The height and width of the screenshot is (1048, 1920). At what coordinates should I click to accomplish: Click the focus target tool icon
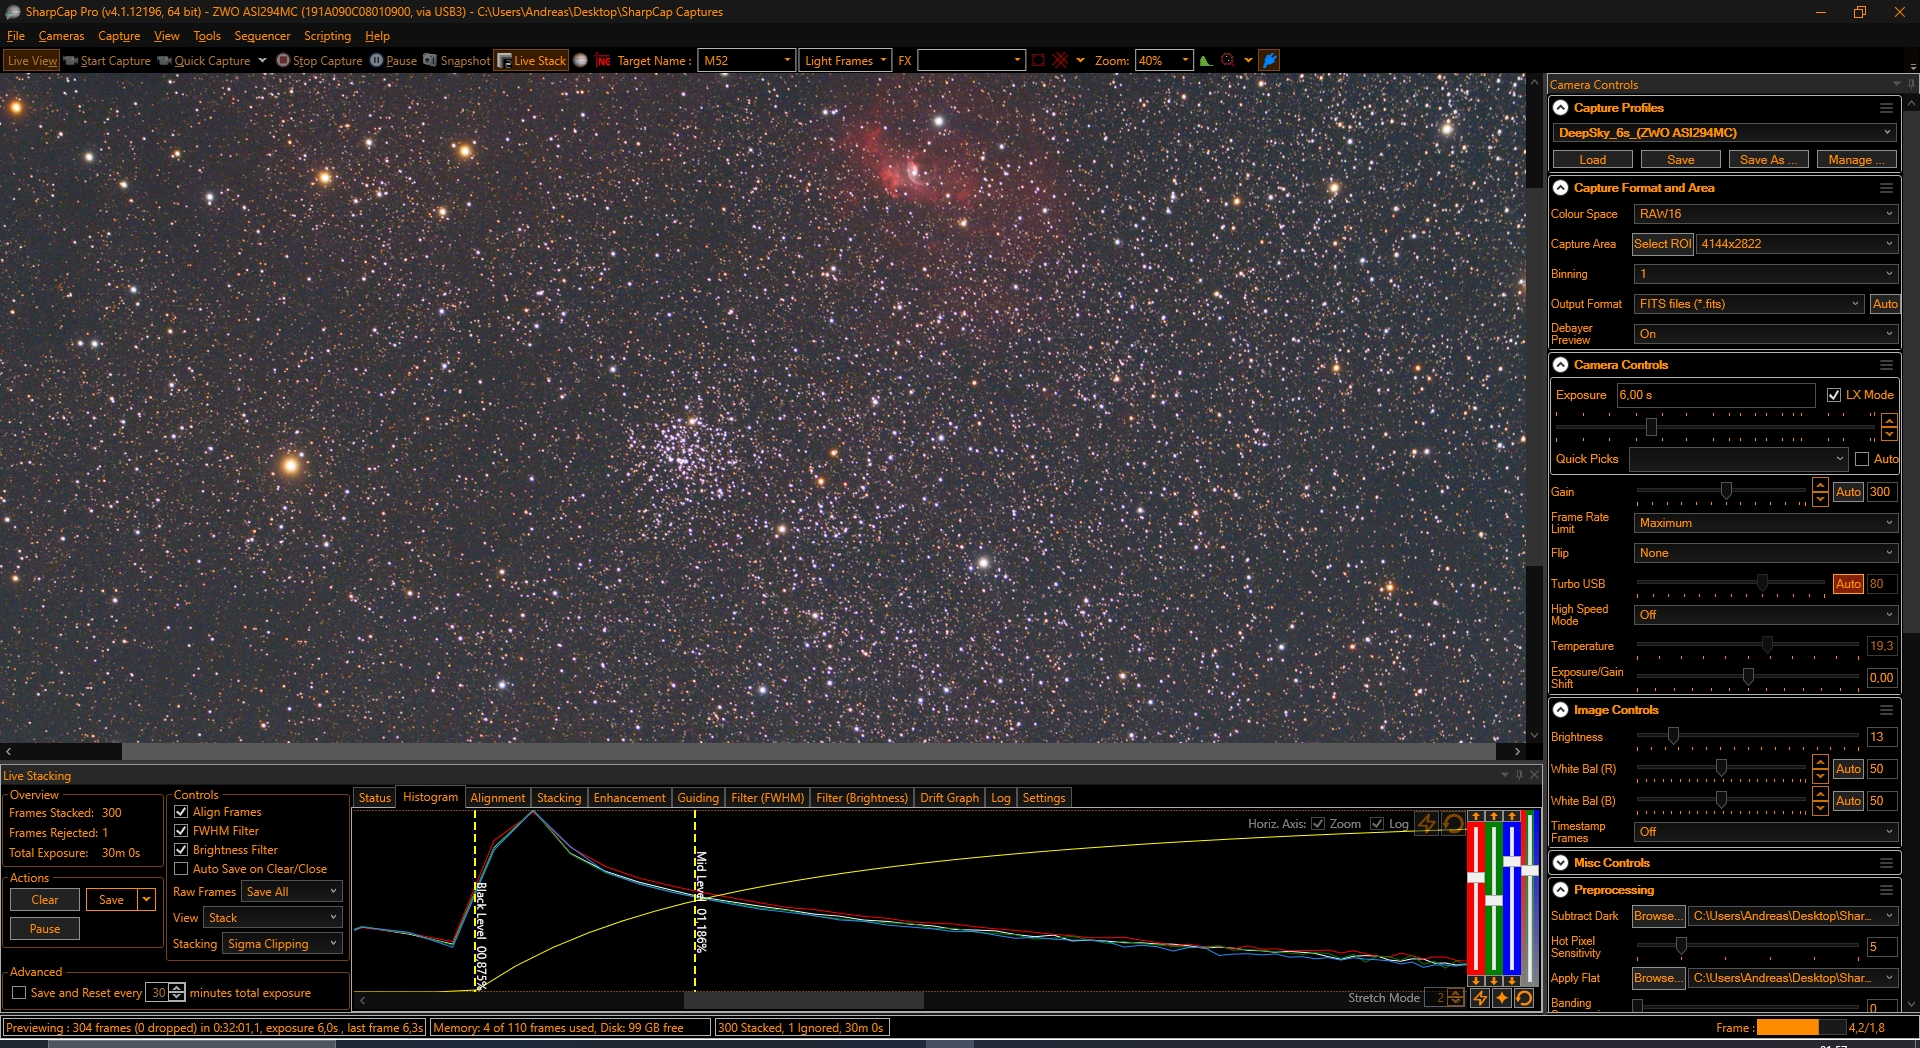[1228, 61]
